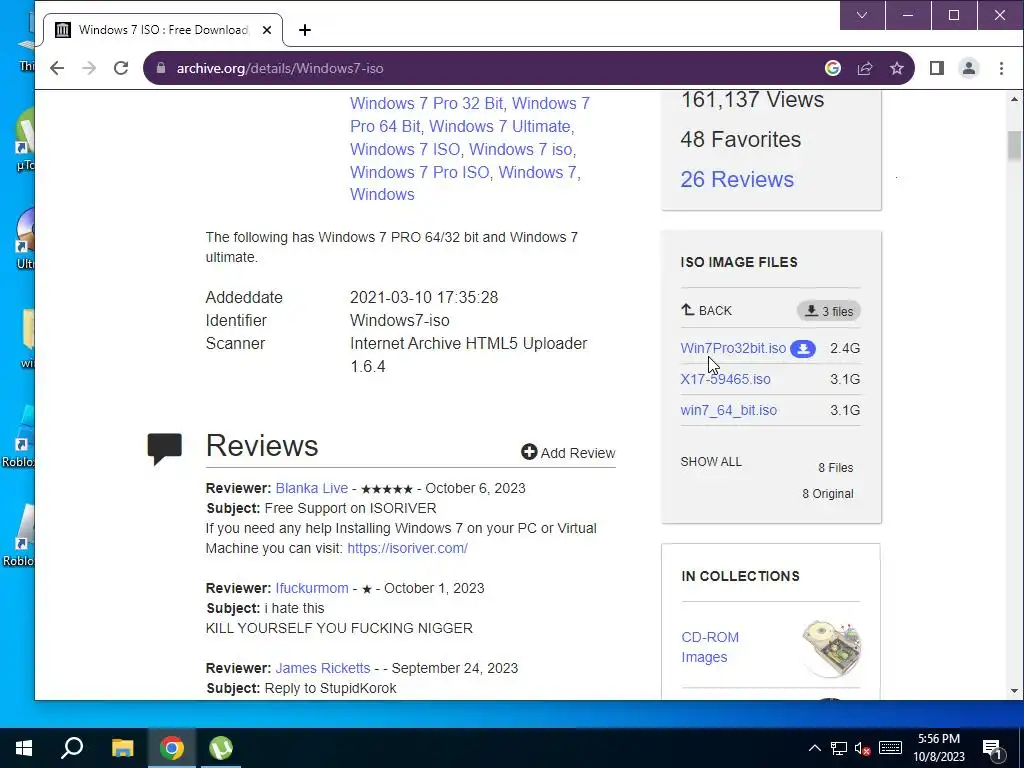Viewport: 1024px width, 768px height.
Task: Select the Windows 7 ISO browser tab
Action: pyautogui.click(x=163, y=30)
